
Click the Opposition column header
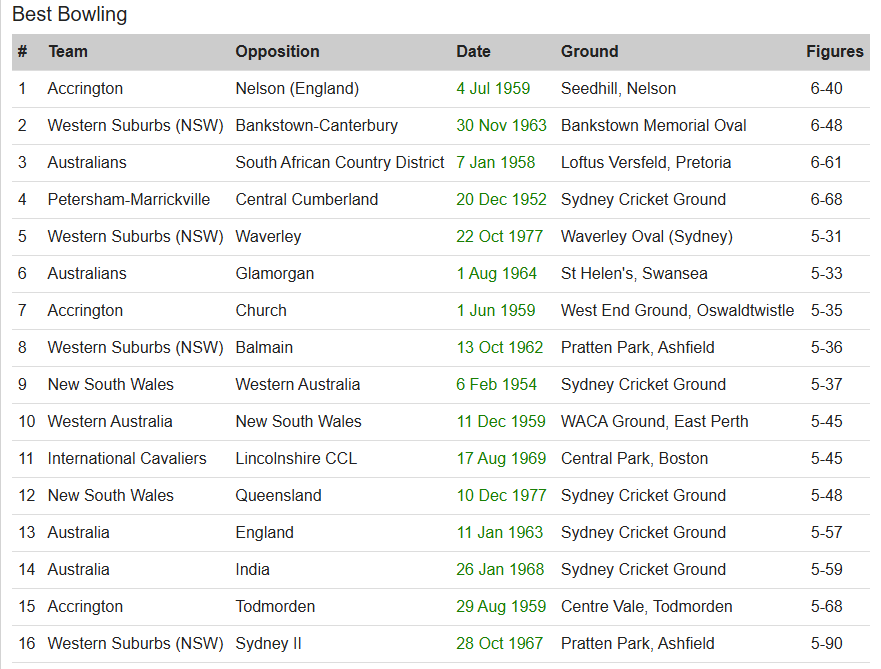click(277, 51)
